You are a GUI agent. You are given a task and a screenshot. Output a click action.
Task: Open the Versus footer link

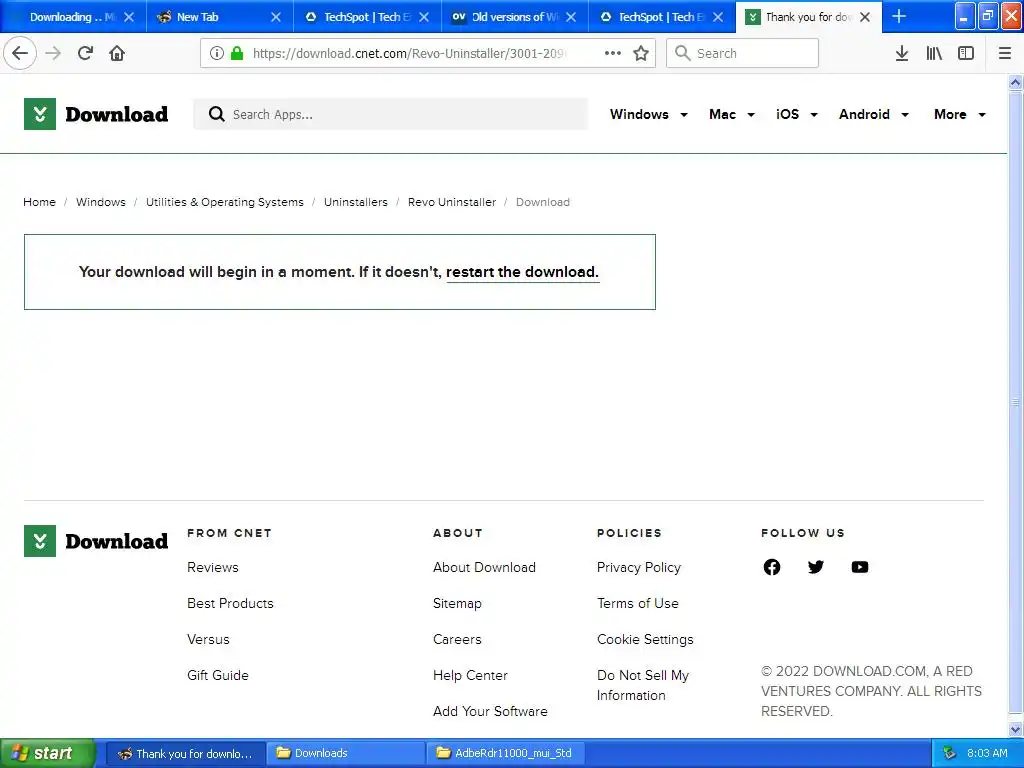(x=208, y=639)
